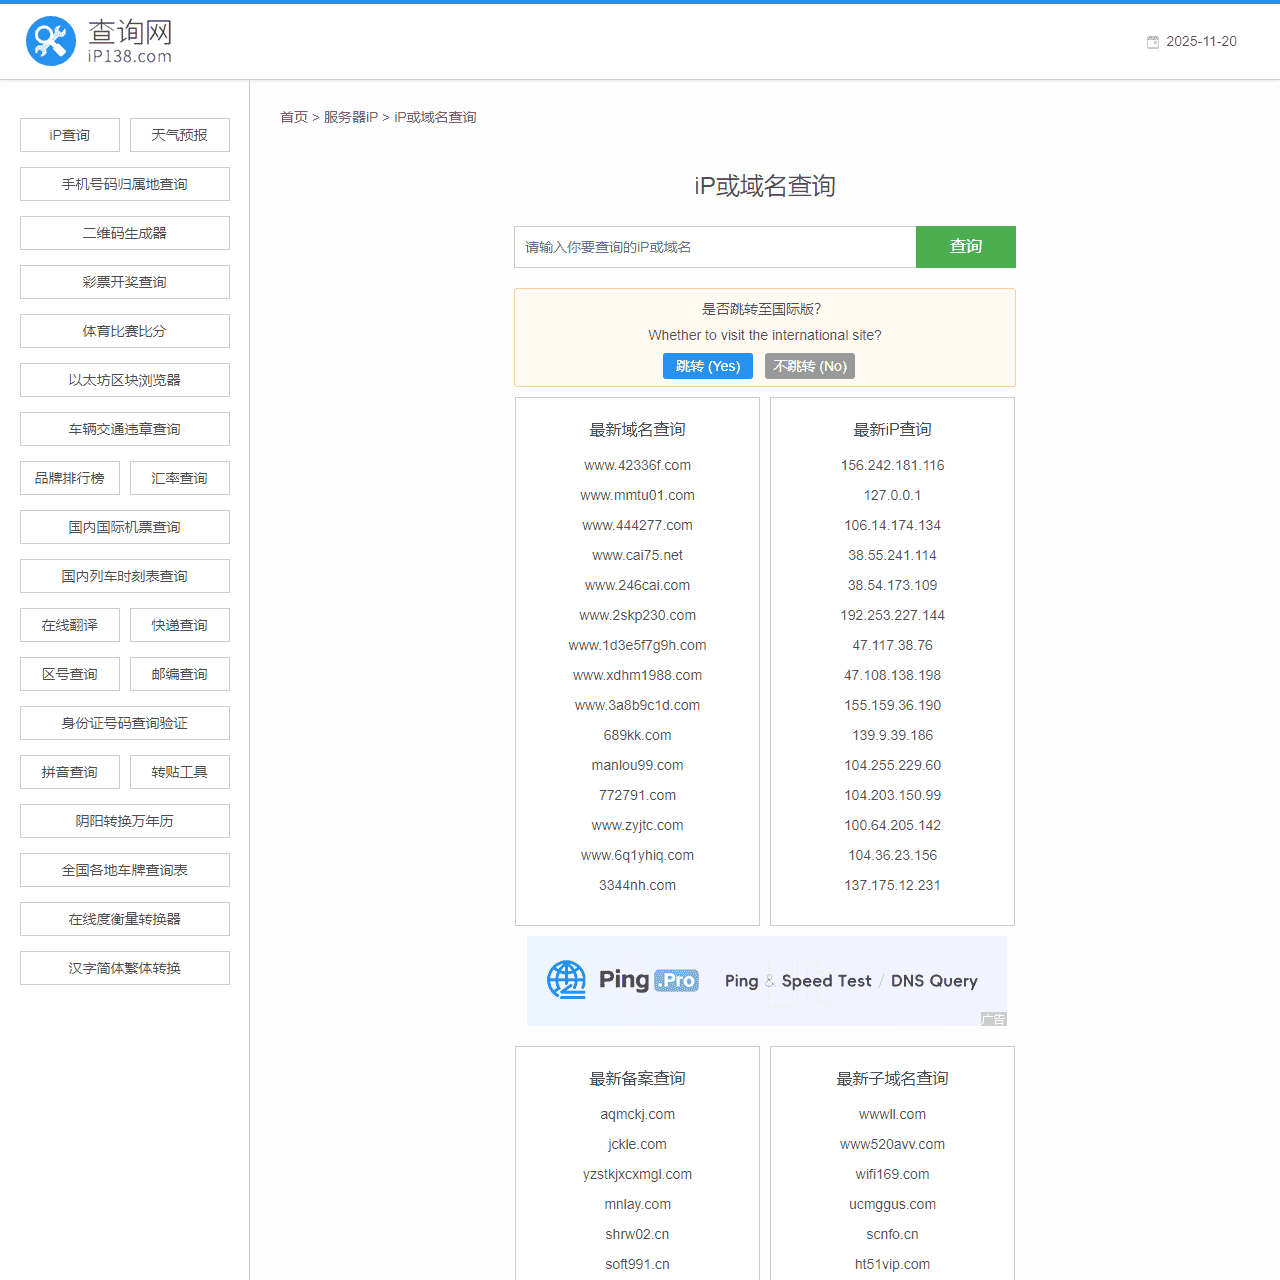Open the iP查询 sidebar entry
Viewport: 1280px width, 1280px height.
tap(69, 135)
